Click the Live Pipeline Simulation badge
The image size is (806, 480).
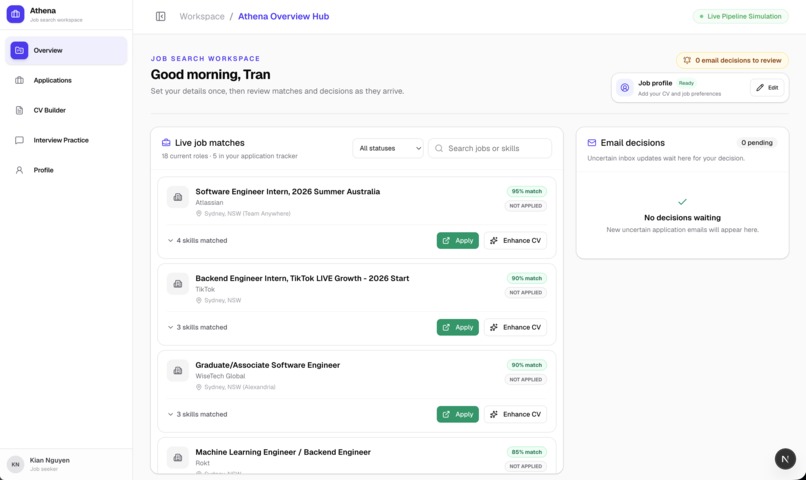[x=740, y=16]
